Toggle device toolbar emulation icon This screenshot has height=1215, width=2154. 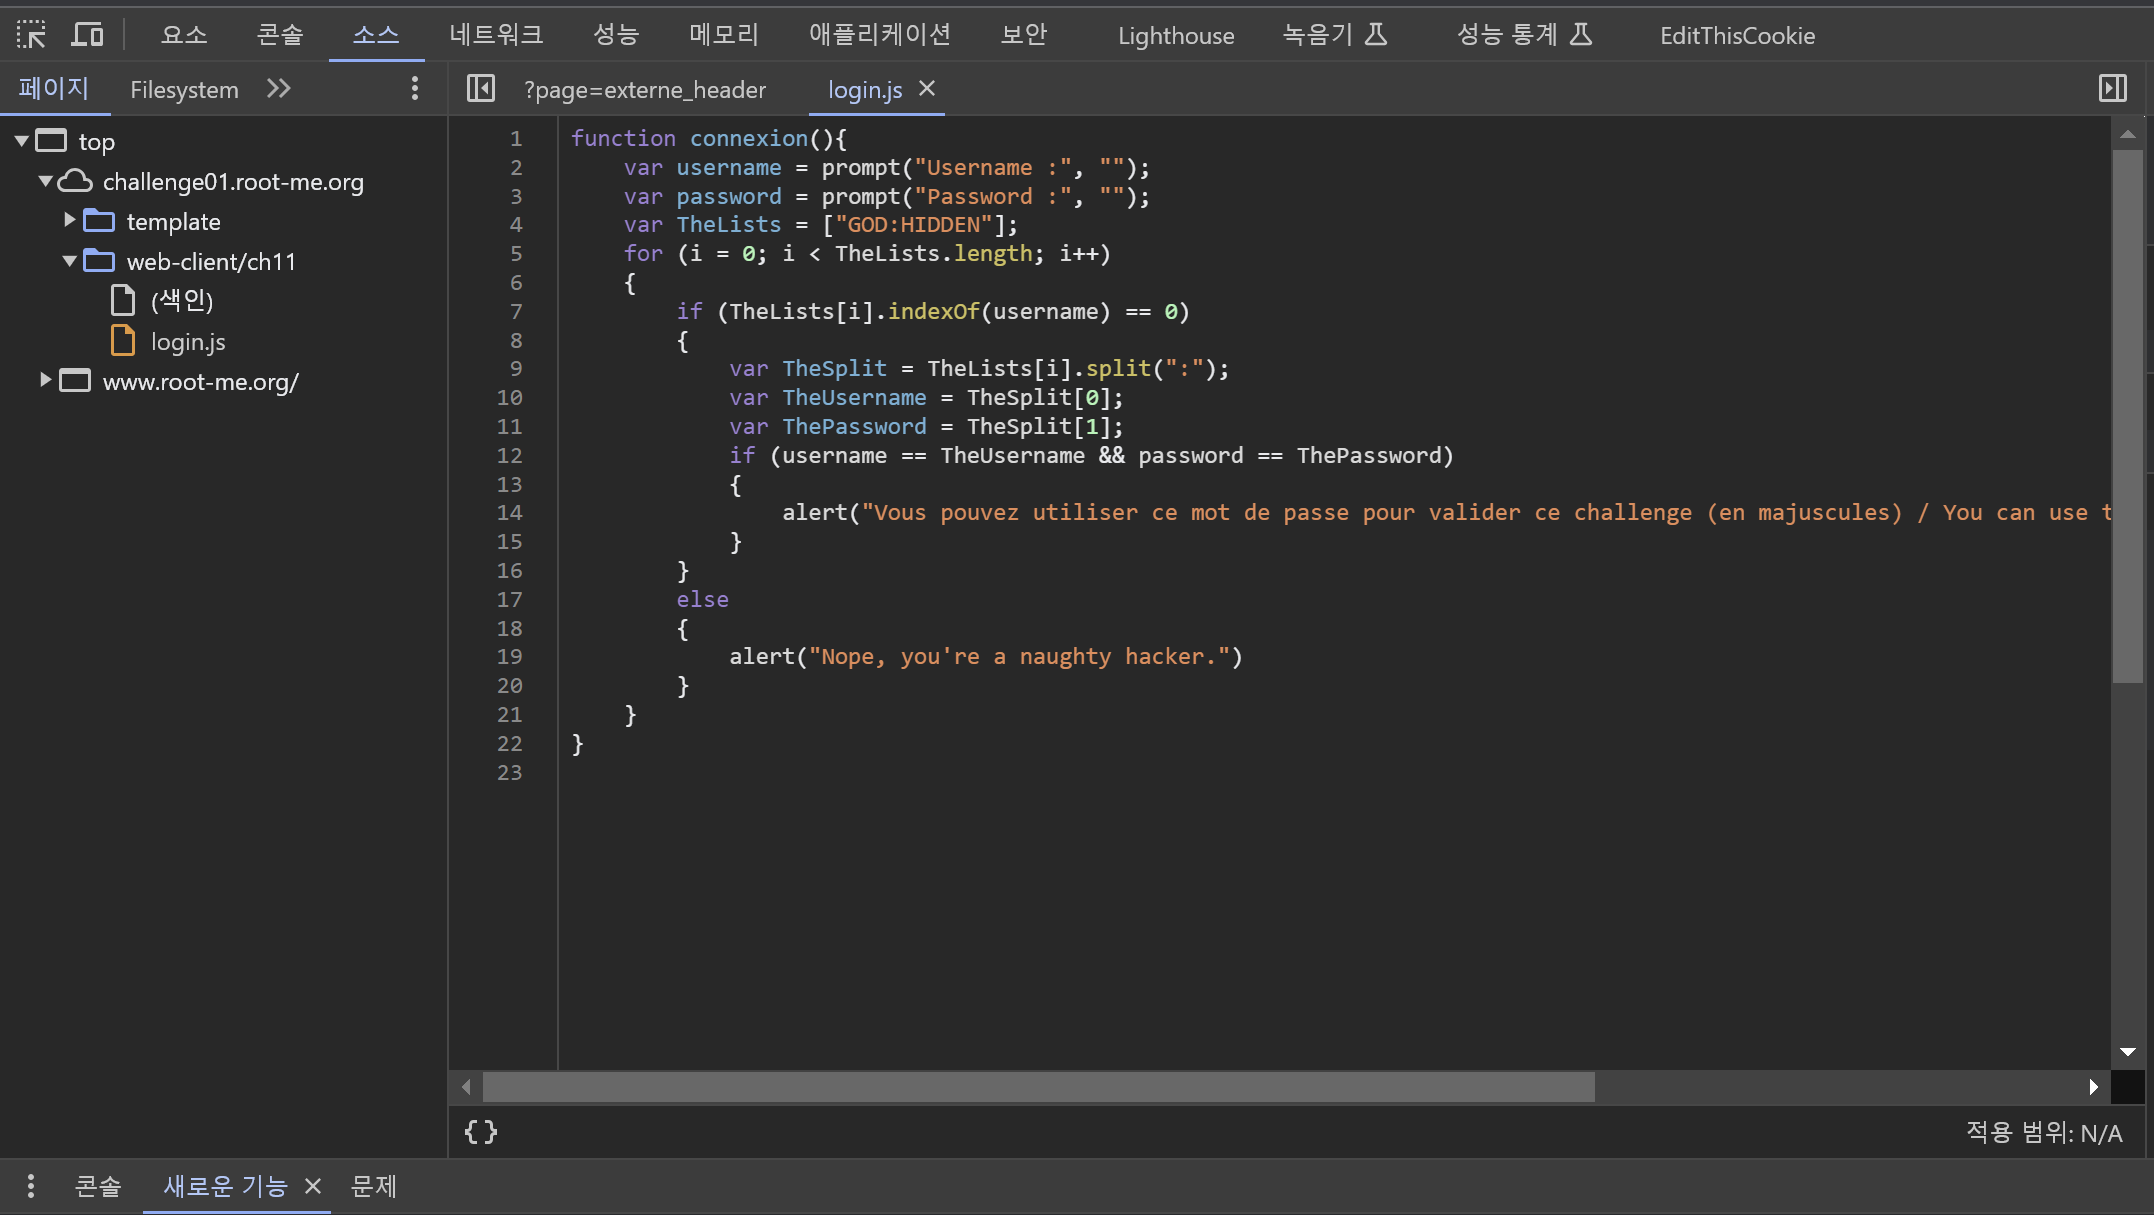pos(88,35)
